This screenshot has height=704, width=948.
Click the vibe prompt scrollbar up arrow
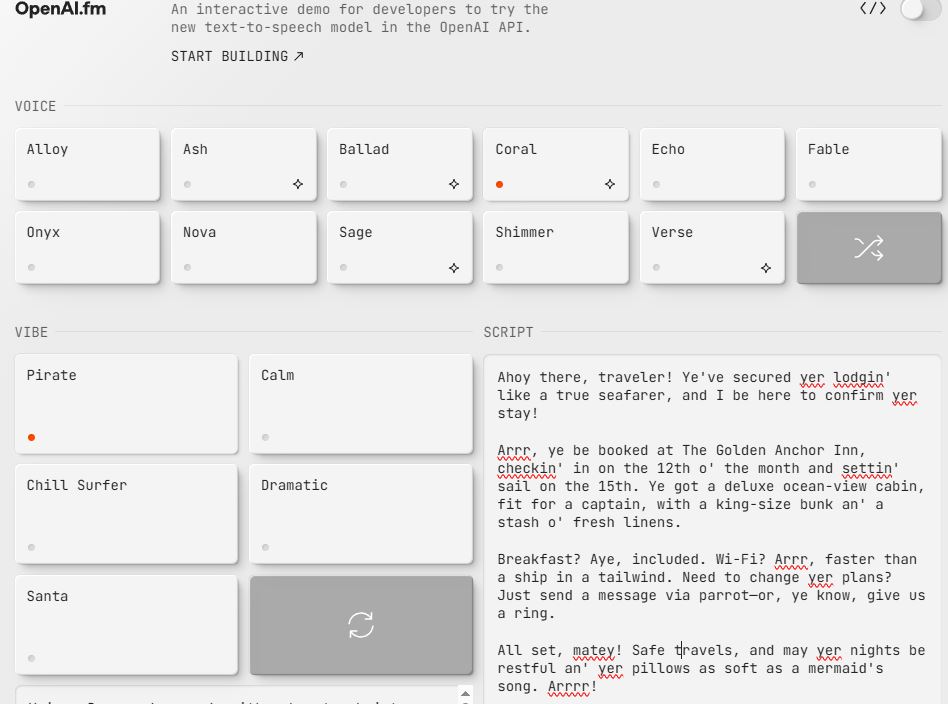[x=464, y=693]
